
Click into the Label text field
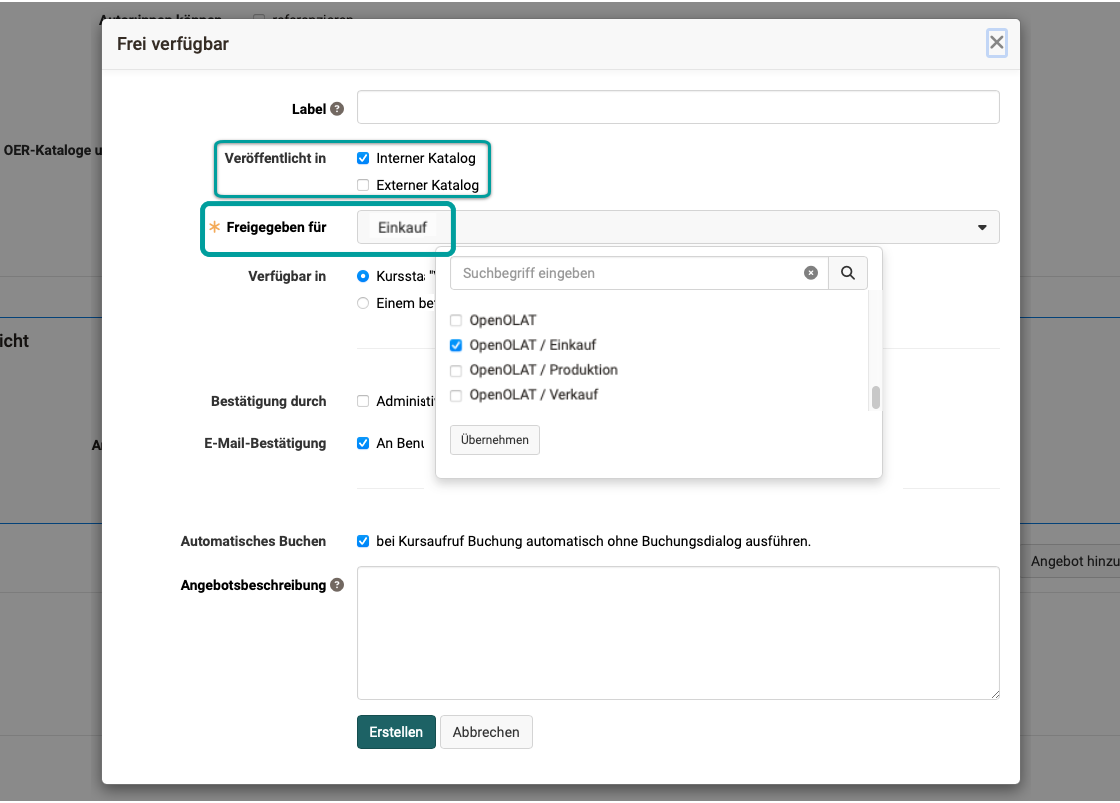678,107
